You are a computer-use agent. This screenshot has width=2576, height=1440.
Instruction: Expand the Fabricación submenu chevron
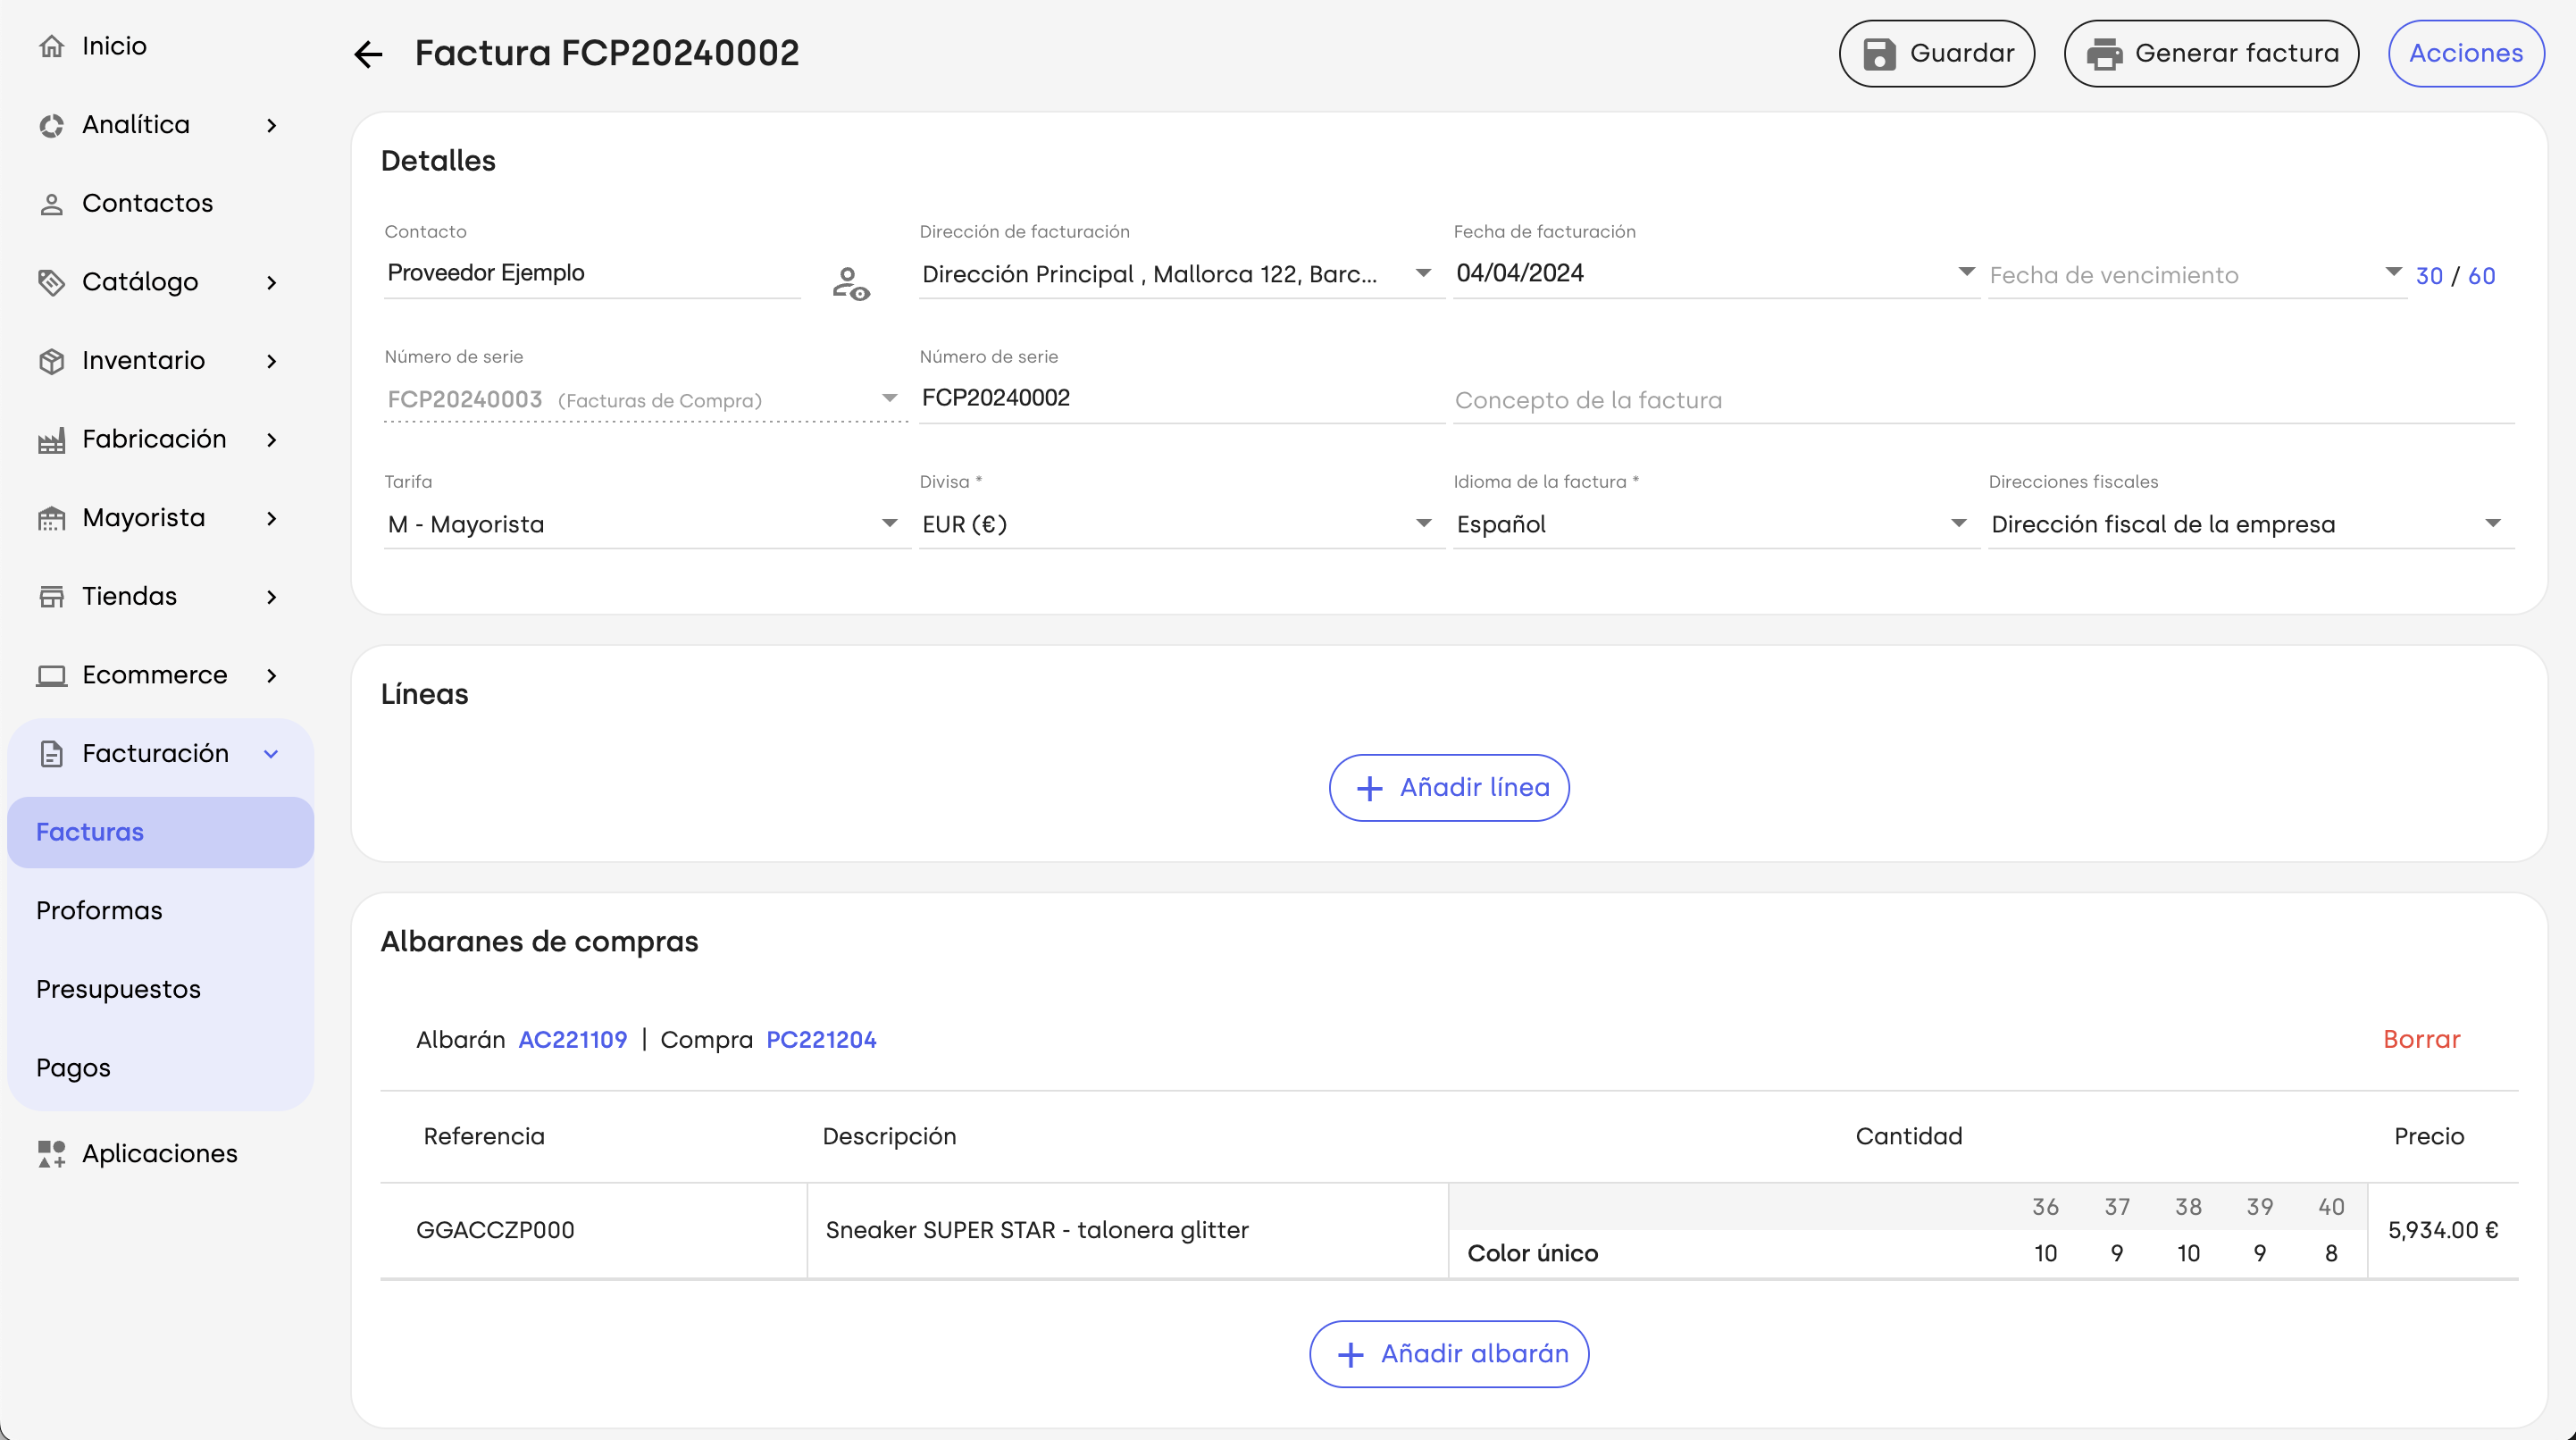[272, 440]
